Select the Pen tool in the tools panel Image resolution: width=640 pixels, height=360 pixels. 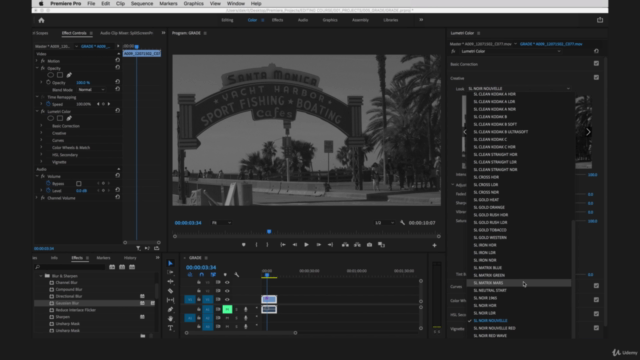[171, 309]
